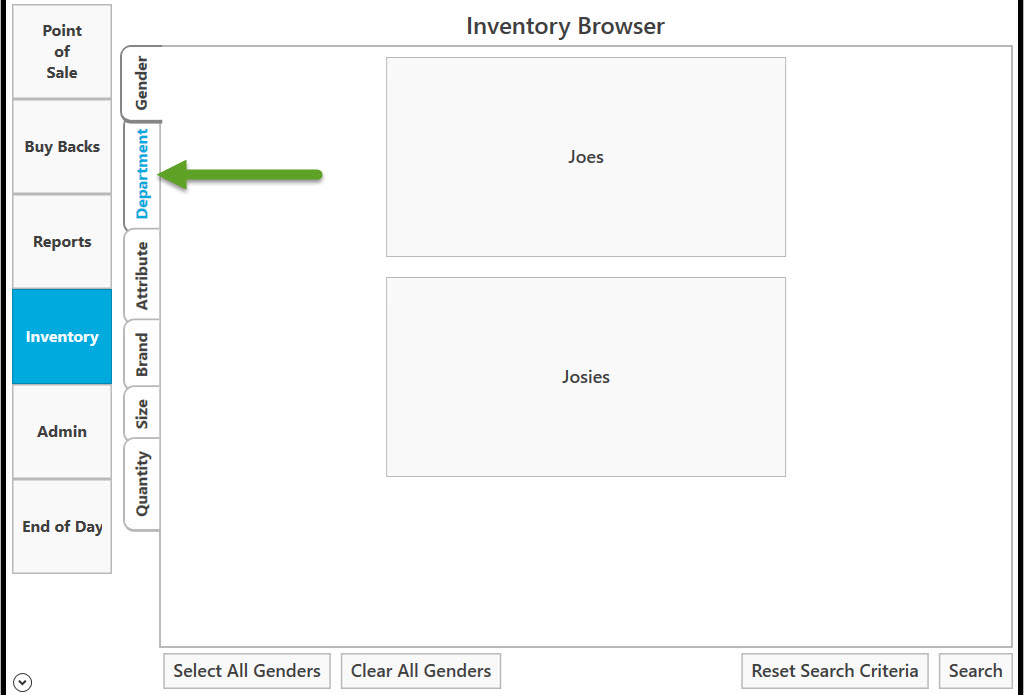Viewport: 1024px width, 695px height.
Task: Switch to the Quantity tab
Action: point(141,484)
